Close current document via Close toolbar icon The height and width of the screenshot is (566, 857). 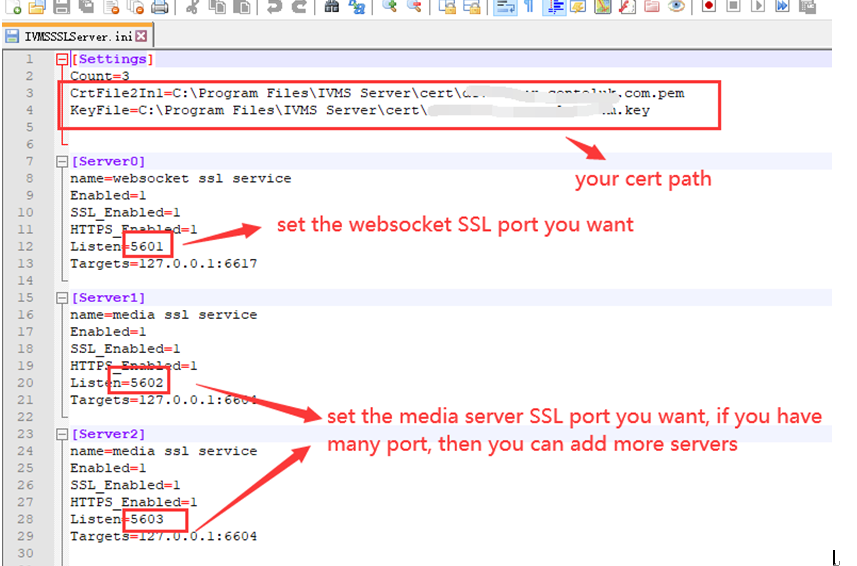[x=111, y=7]
